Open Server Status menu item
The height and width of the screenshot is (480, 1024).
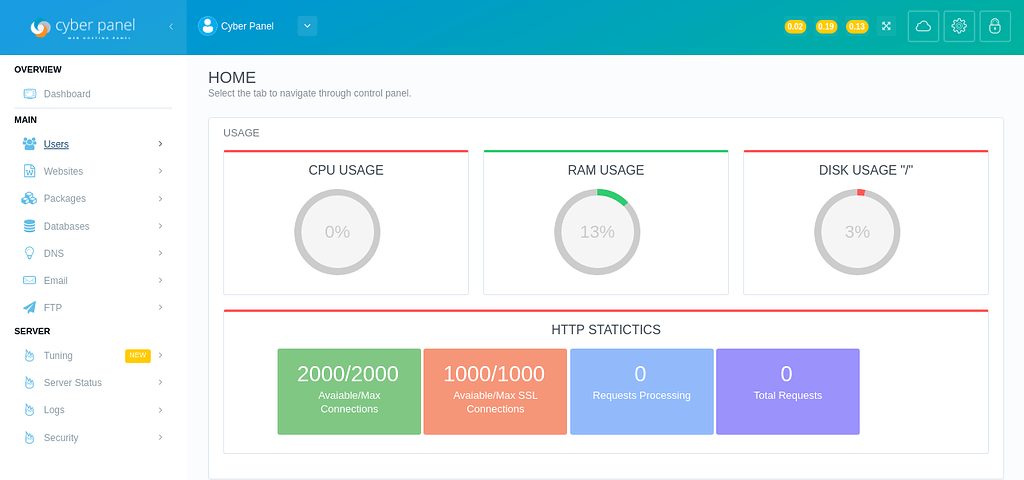point(72,383)
